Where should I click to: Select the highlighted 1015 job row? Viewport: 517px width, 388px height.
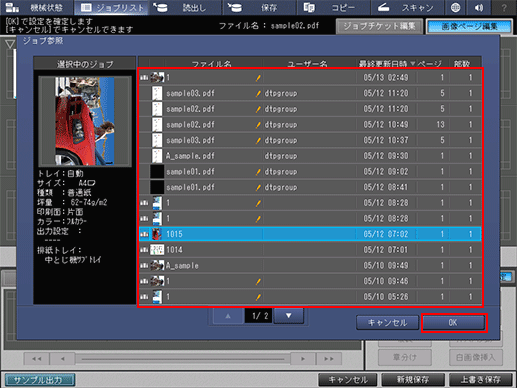pyautogui.click(x=310, y=234)
